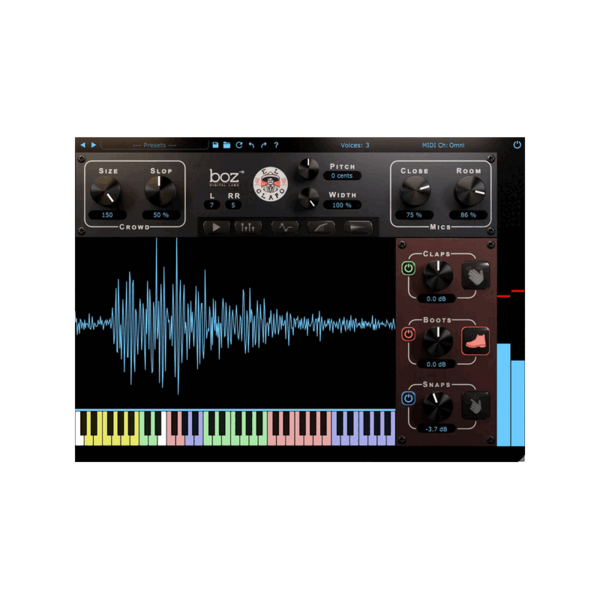Click the reload preset icon

(239, 145)
